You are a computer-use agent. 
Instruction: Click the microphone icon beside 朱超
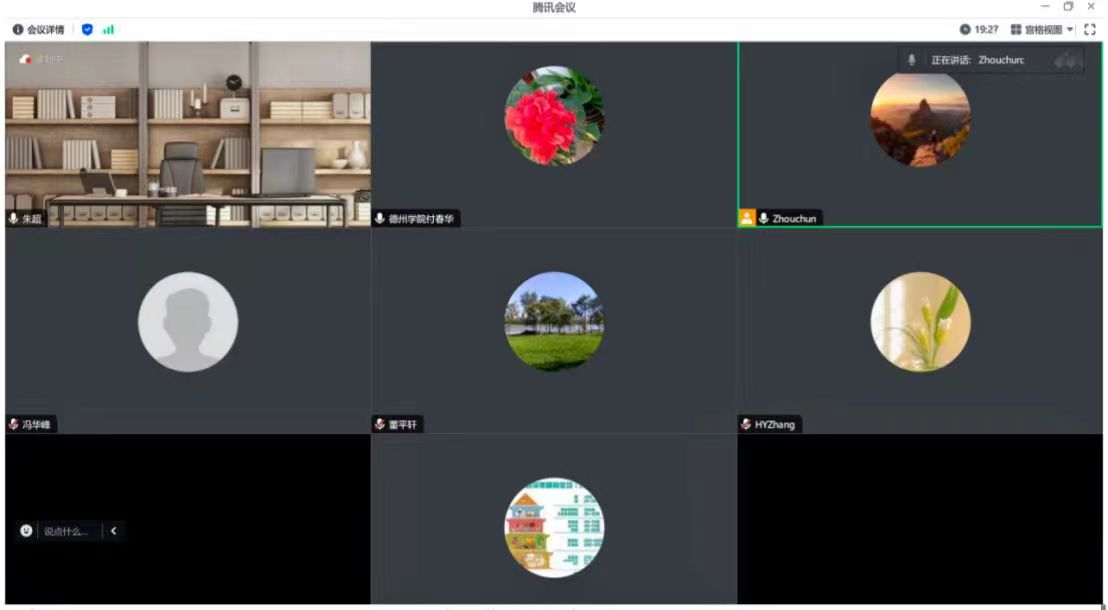(14, 218)
